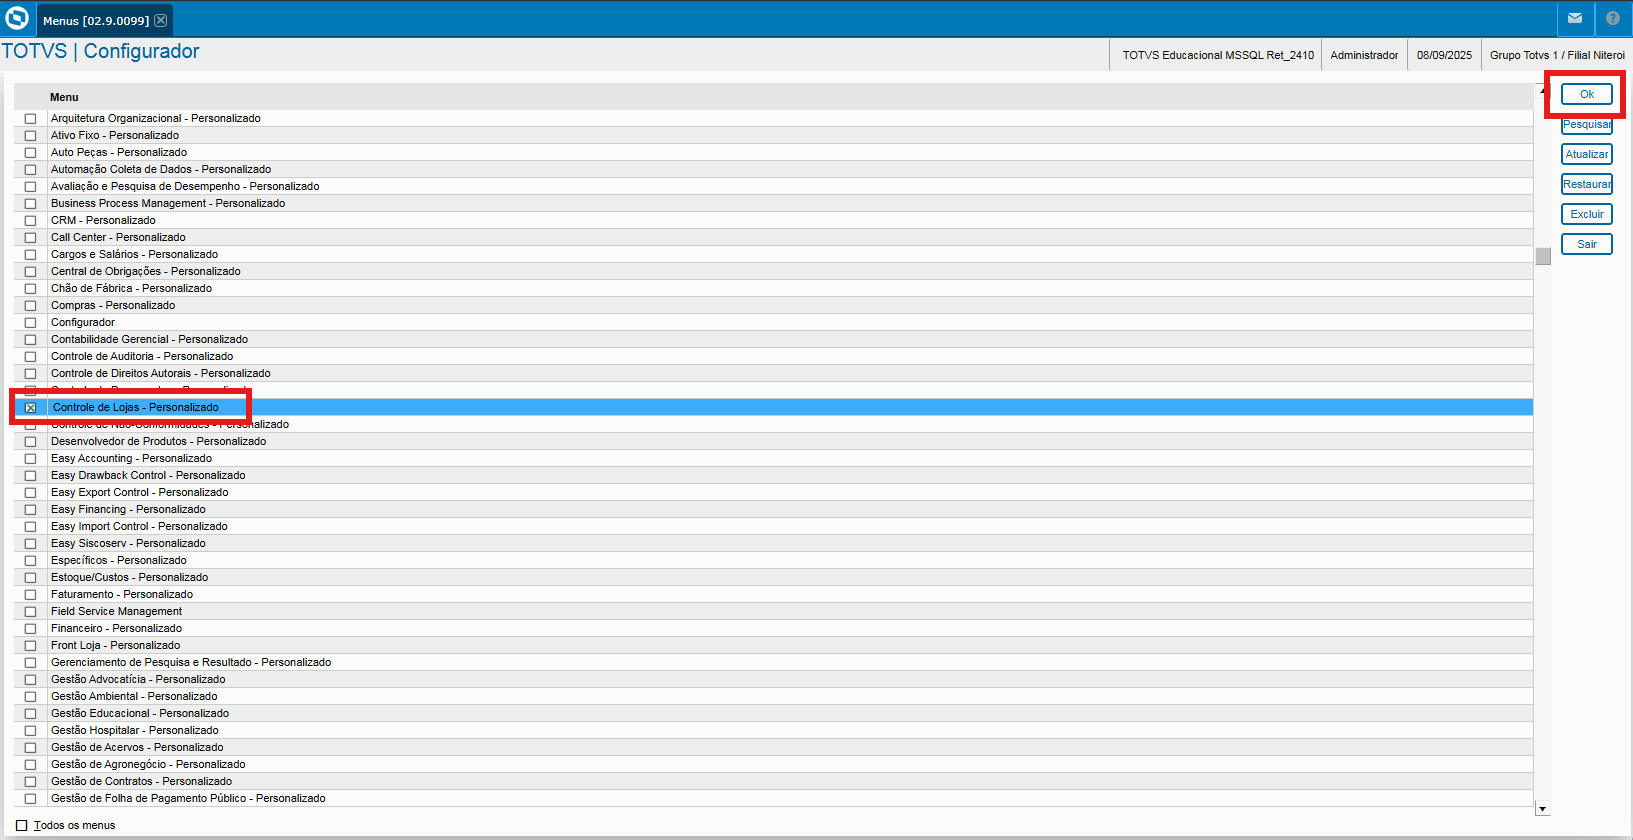Viewport: 1633px width, 840px height.
Task: Select the Easy Import Control row
Action: pyautogui.click(x=773, y=527)
